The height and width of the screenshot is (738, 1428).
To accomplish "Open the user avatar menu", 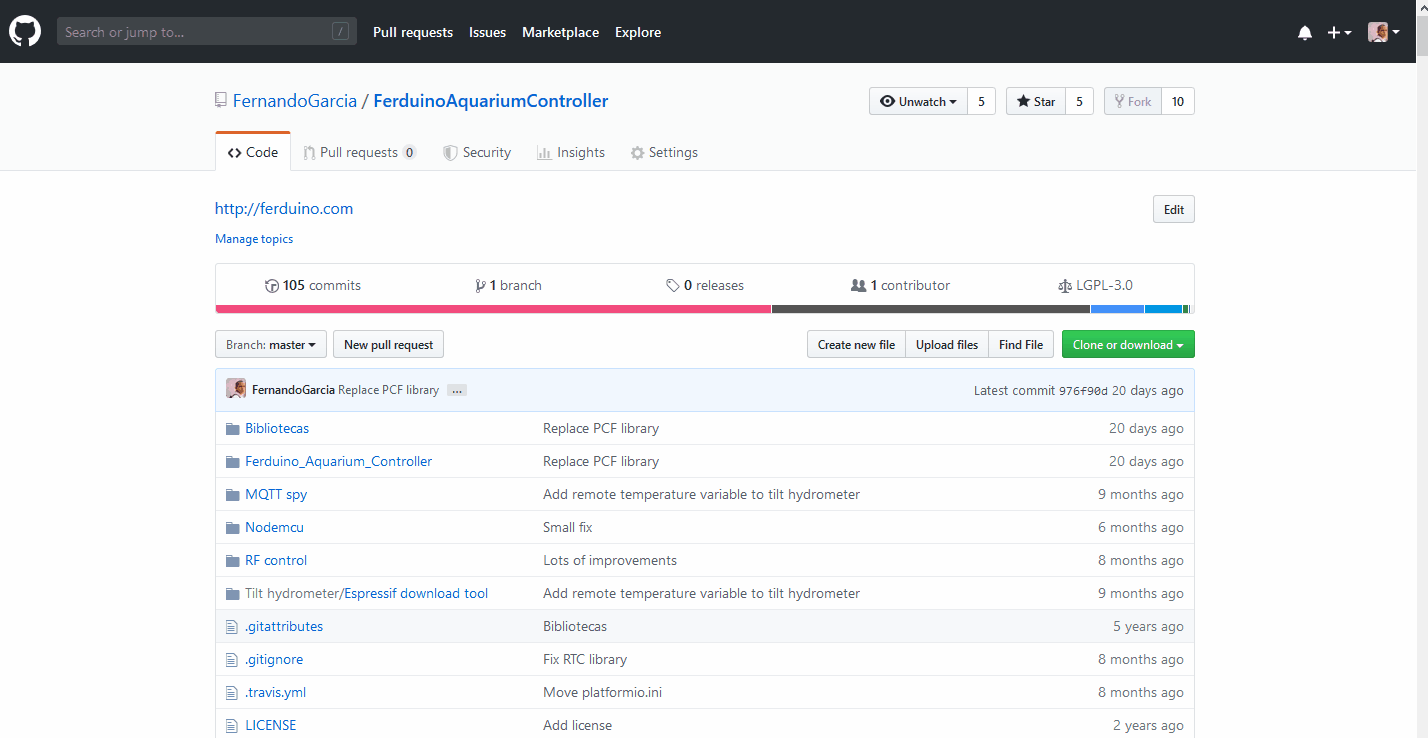I will point(1384,33).
